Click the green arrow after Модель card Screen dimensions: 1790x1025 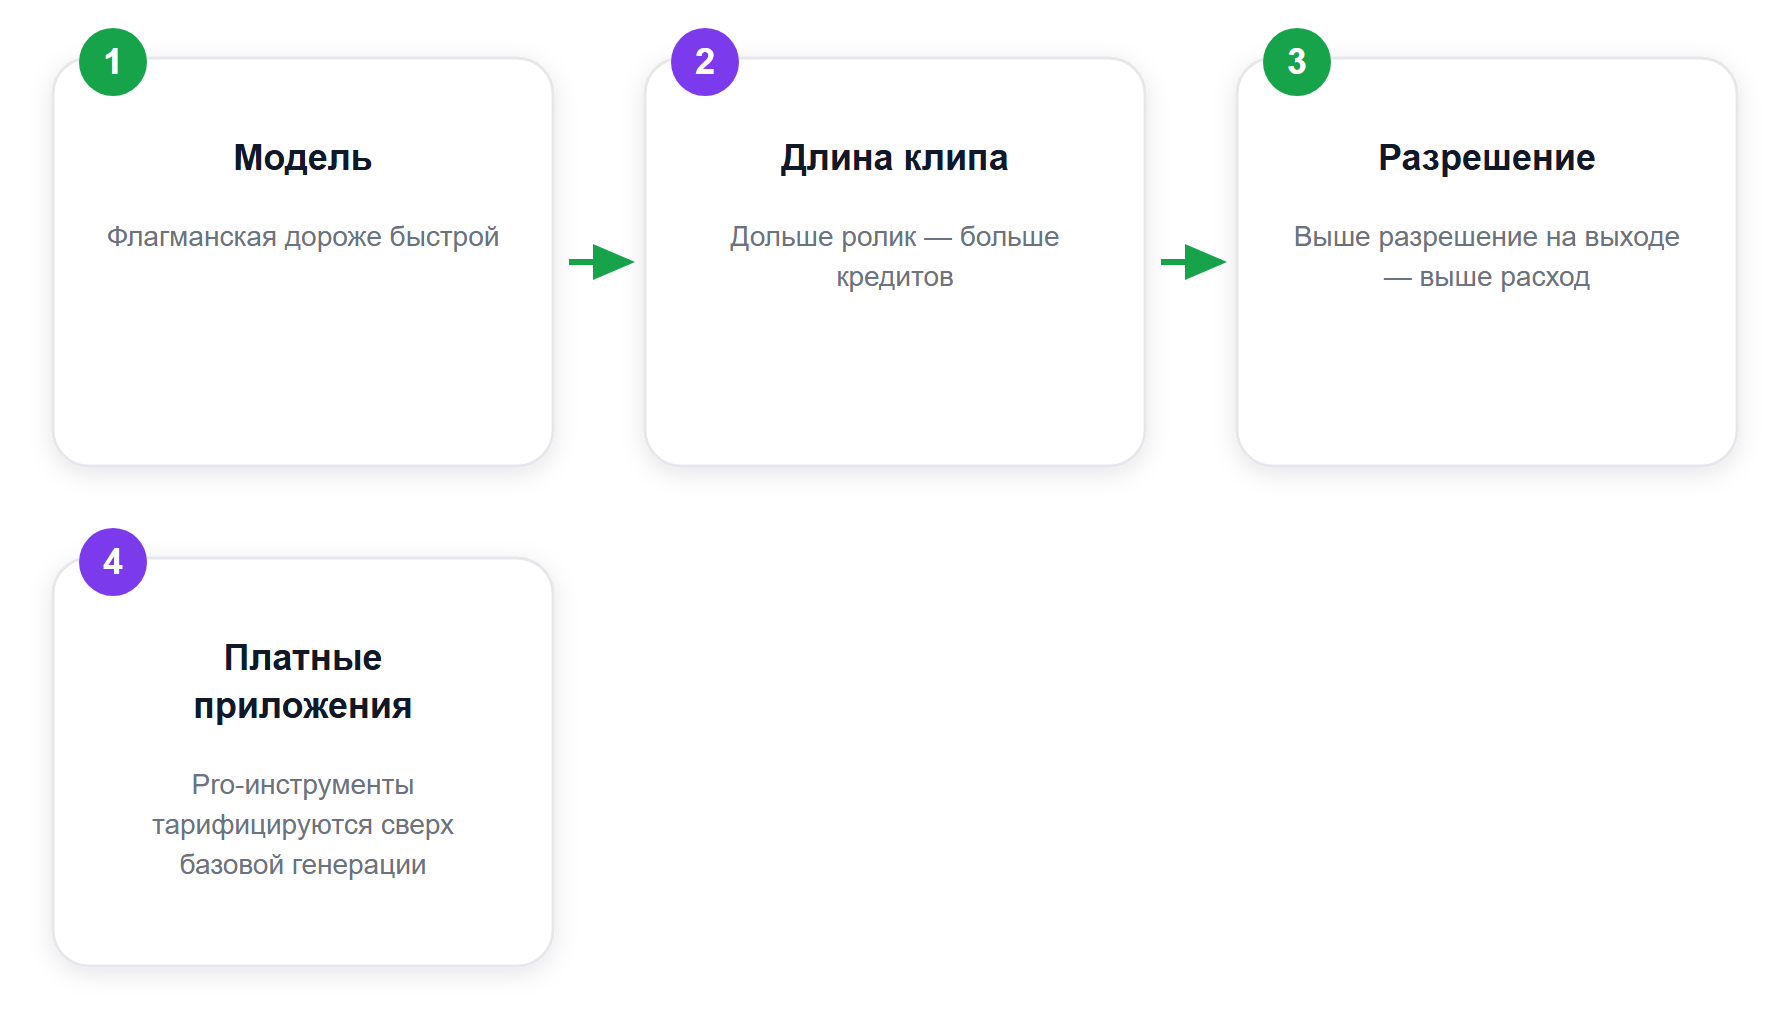click(x=601, y=262)
